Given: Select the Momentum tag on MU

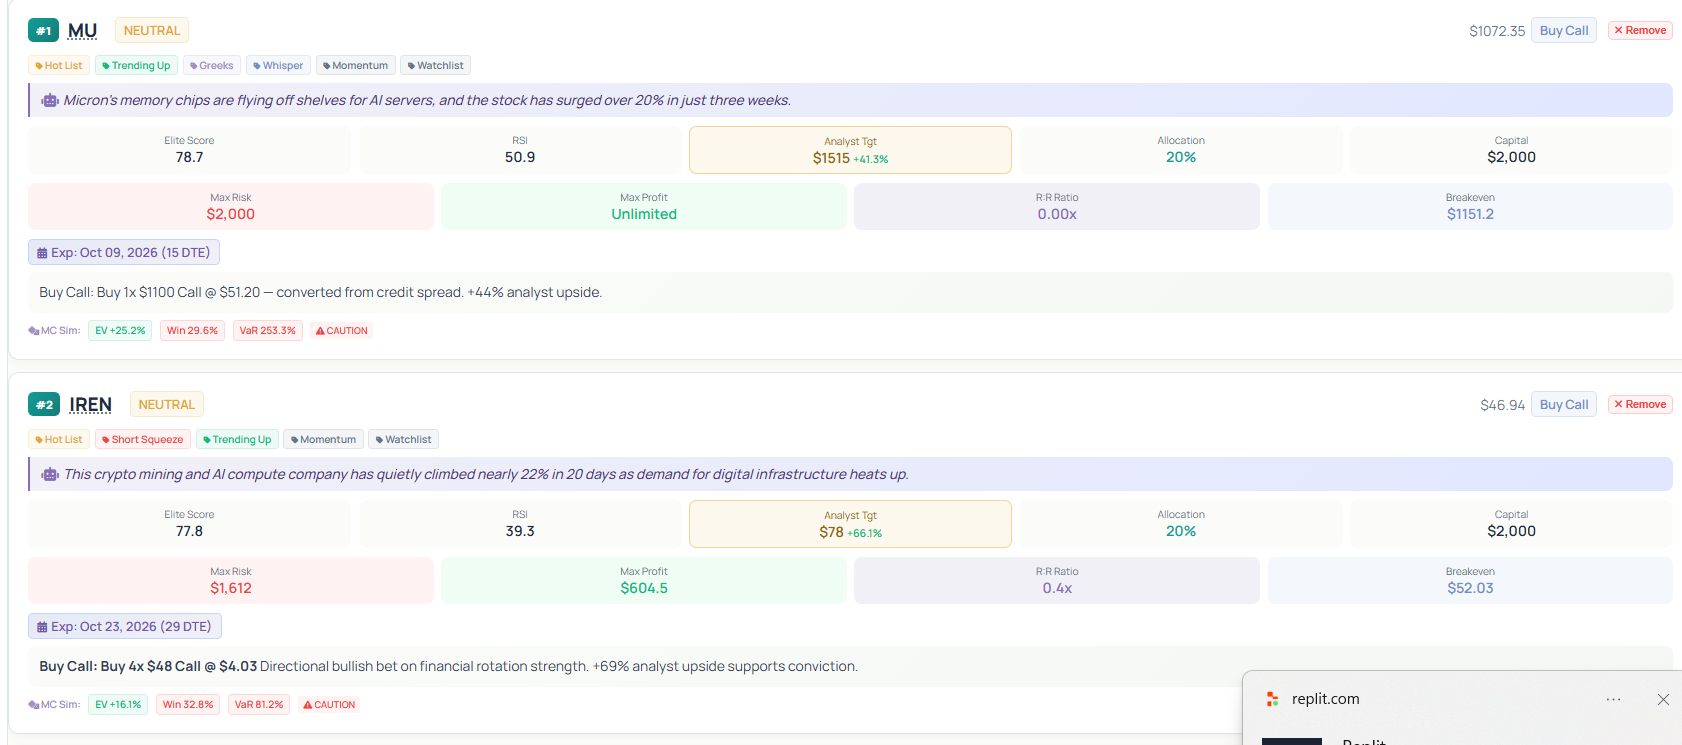Looking at the screenshot, I should (x=356, y=66).
